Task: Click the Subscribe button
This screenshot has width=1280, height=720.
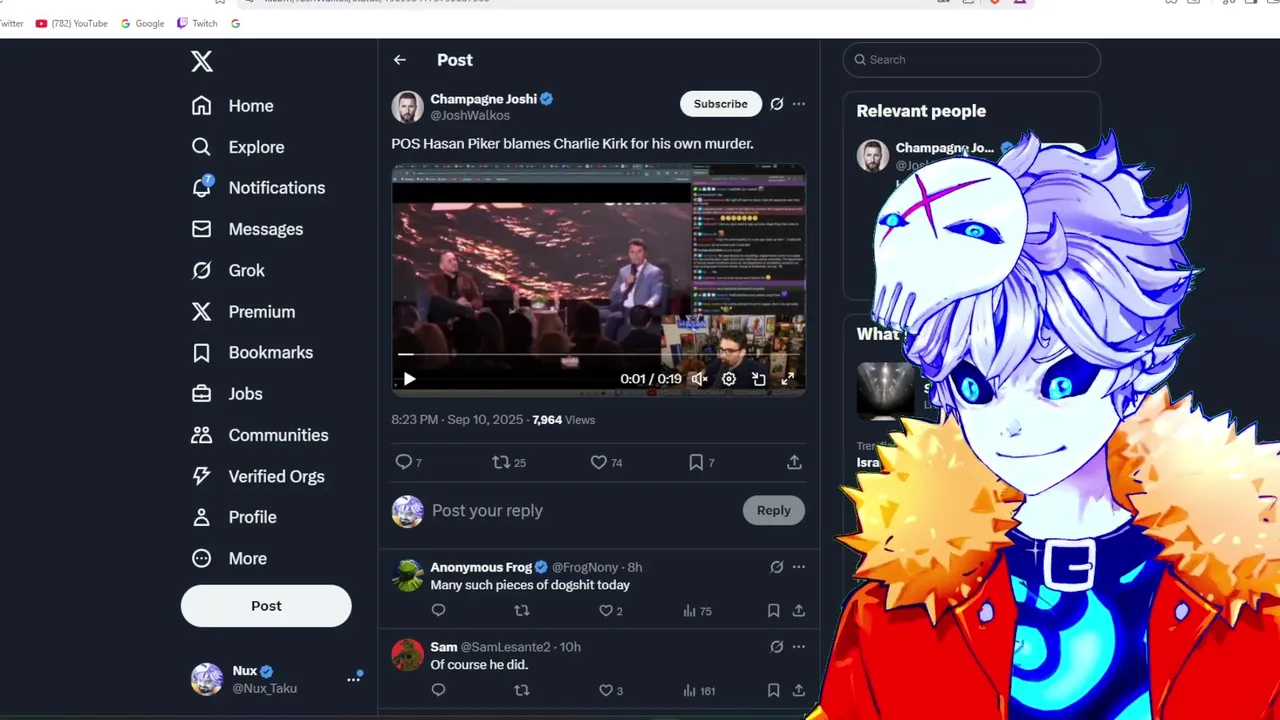Action: (721, 104)
